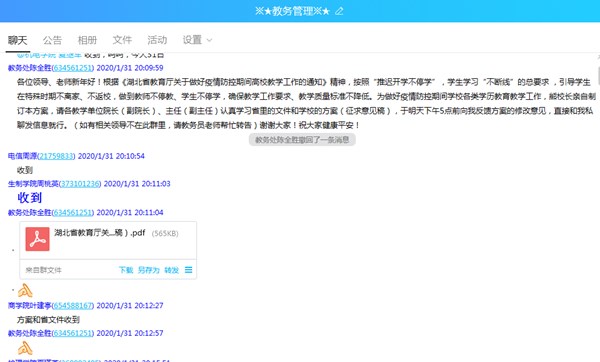Click the large blue 收到 message
The image size is (600, 362).
click(x=29, y=198)
